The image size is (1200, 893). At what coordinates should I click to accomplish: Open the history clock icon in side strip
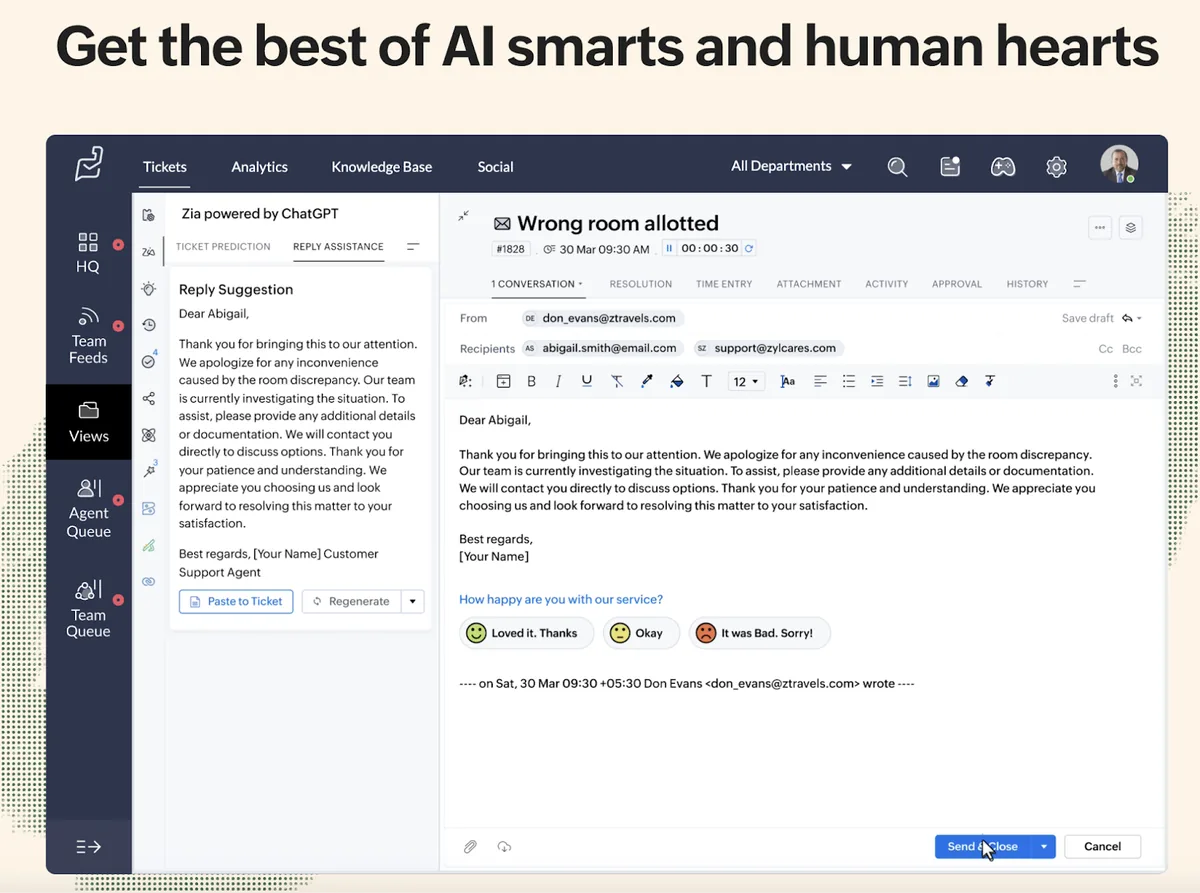coord(148,325)
